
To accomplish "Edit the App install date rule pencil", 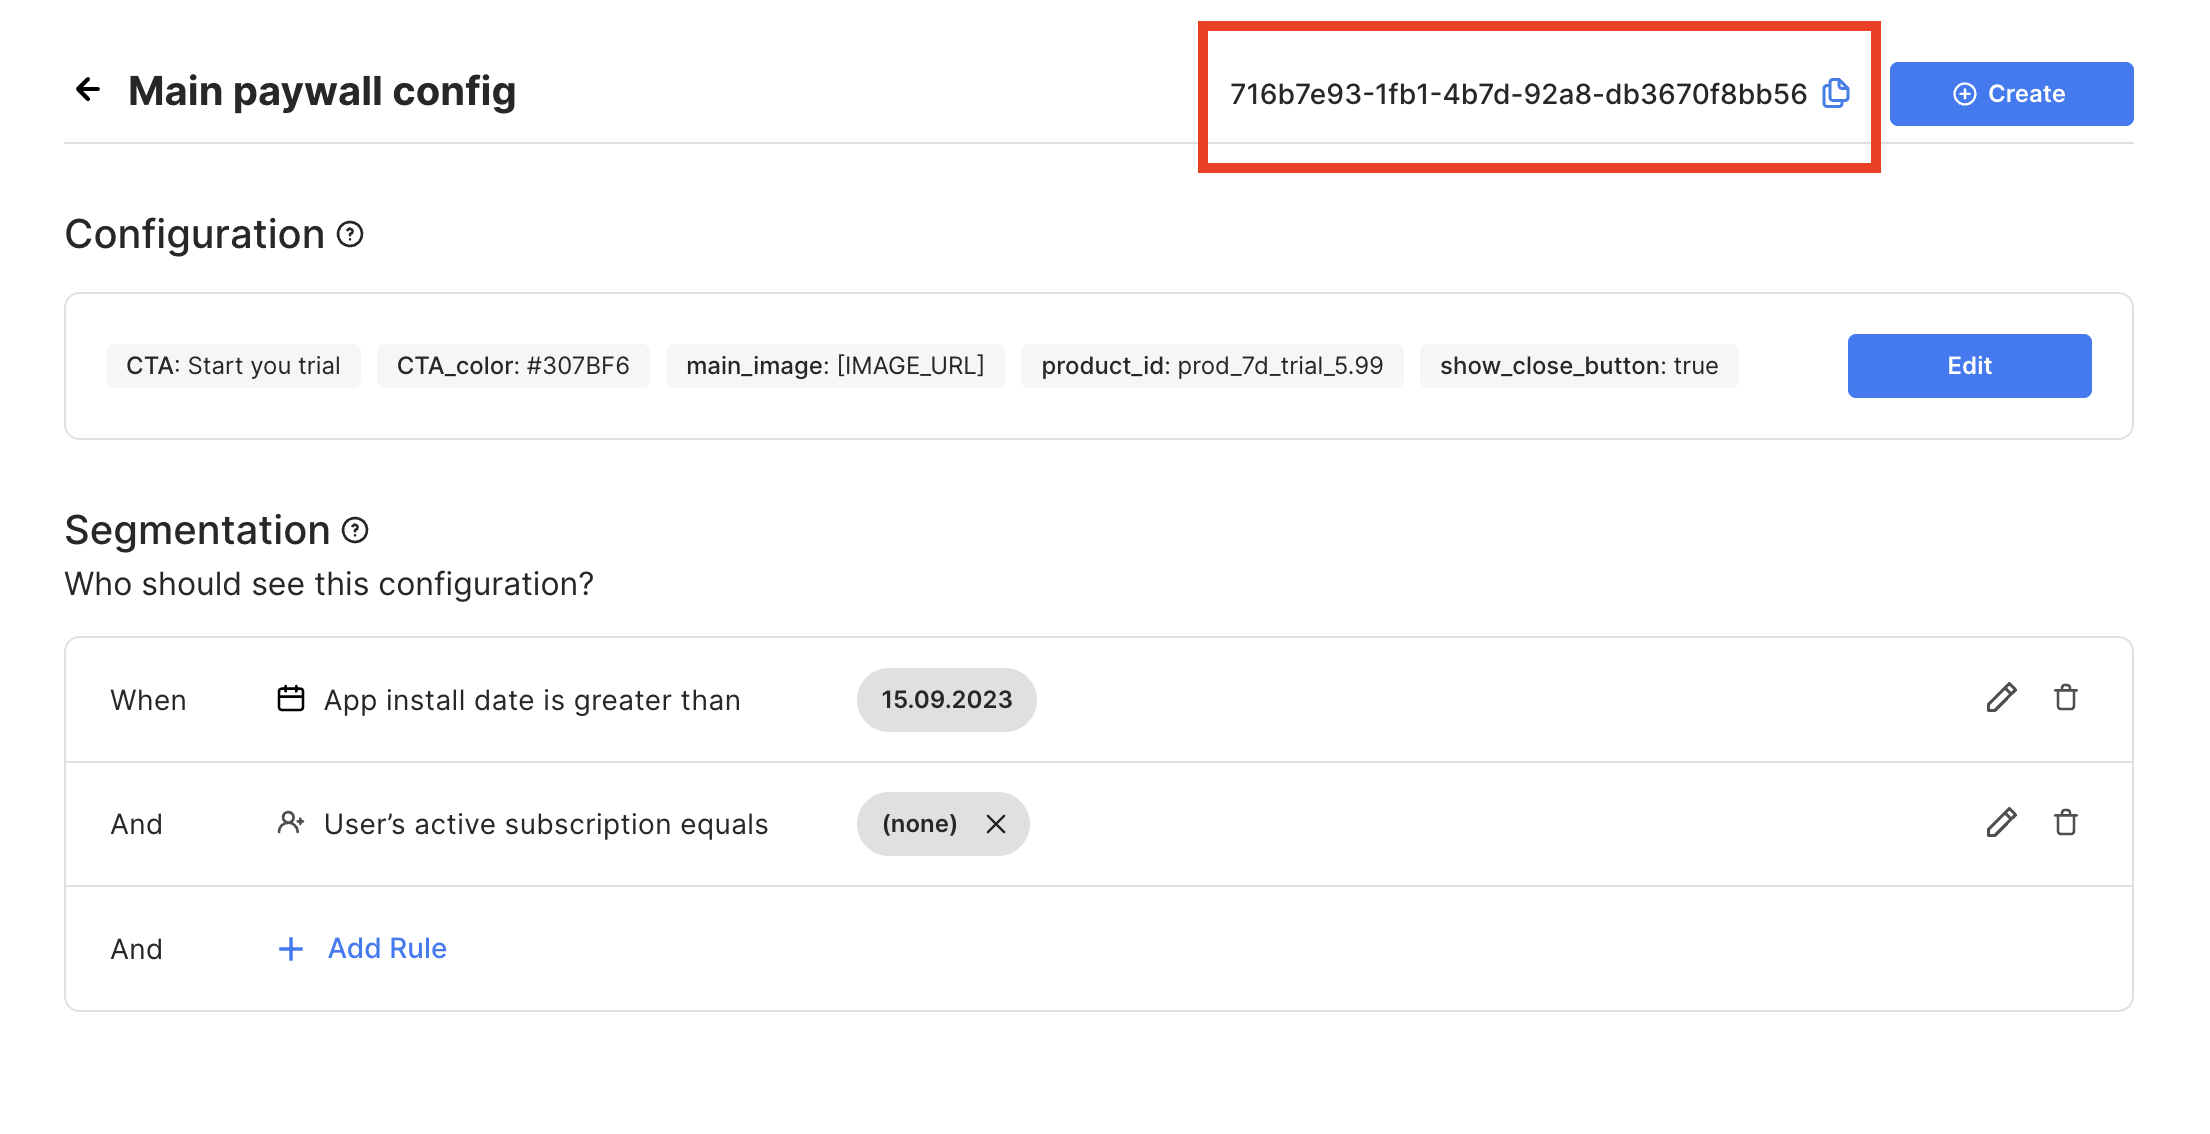I will pyautogui.click(x=2001, y=698).
